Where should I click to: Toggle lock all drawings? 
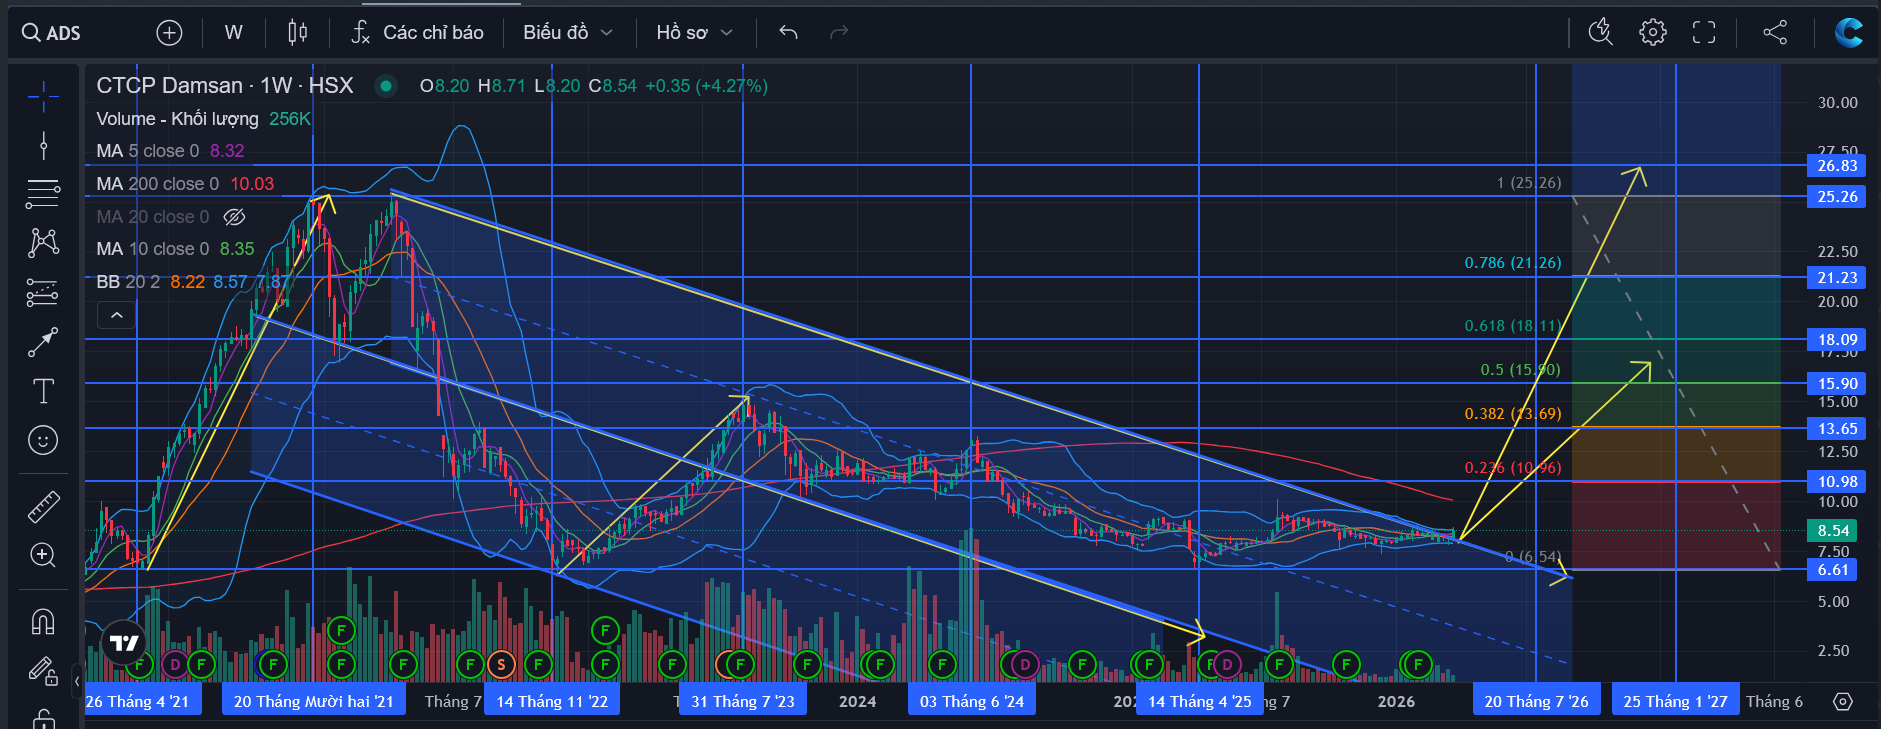click(43, 718)
